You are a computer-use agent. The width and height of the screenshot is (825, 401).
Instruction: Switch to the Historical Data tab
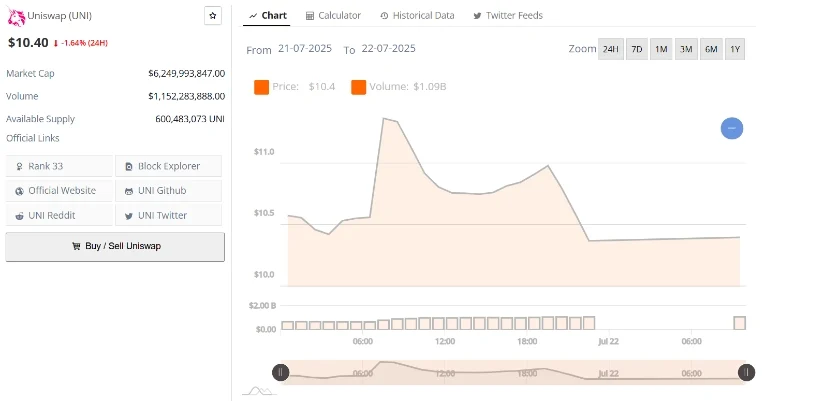pos(417,16)
